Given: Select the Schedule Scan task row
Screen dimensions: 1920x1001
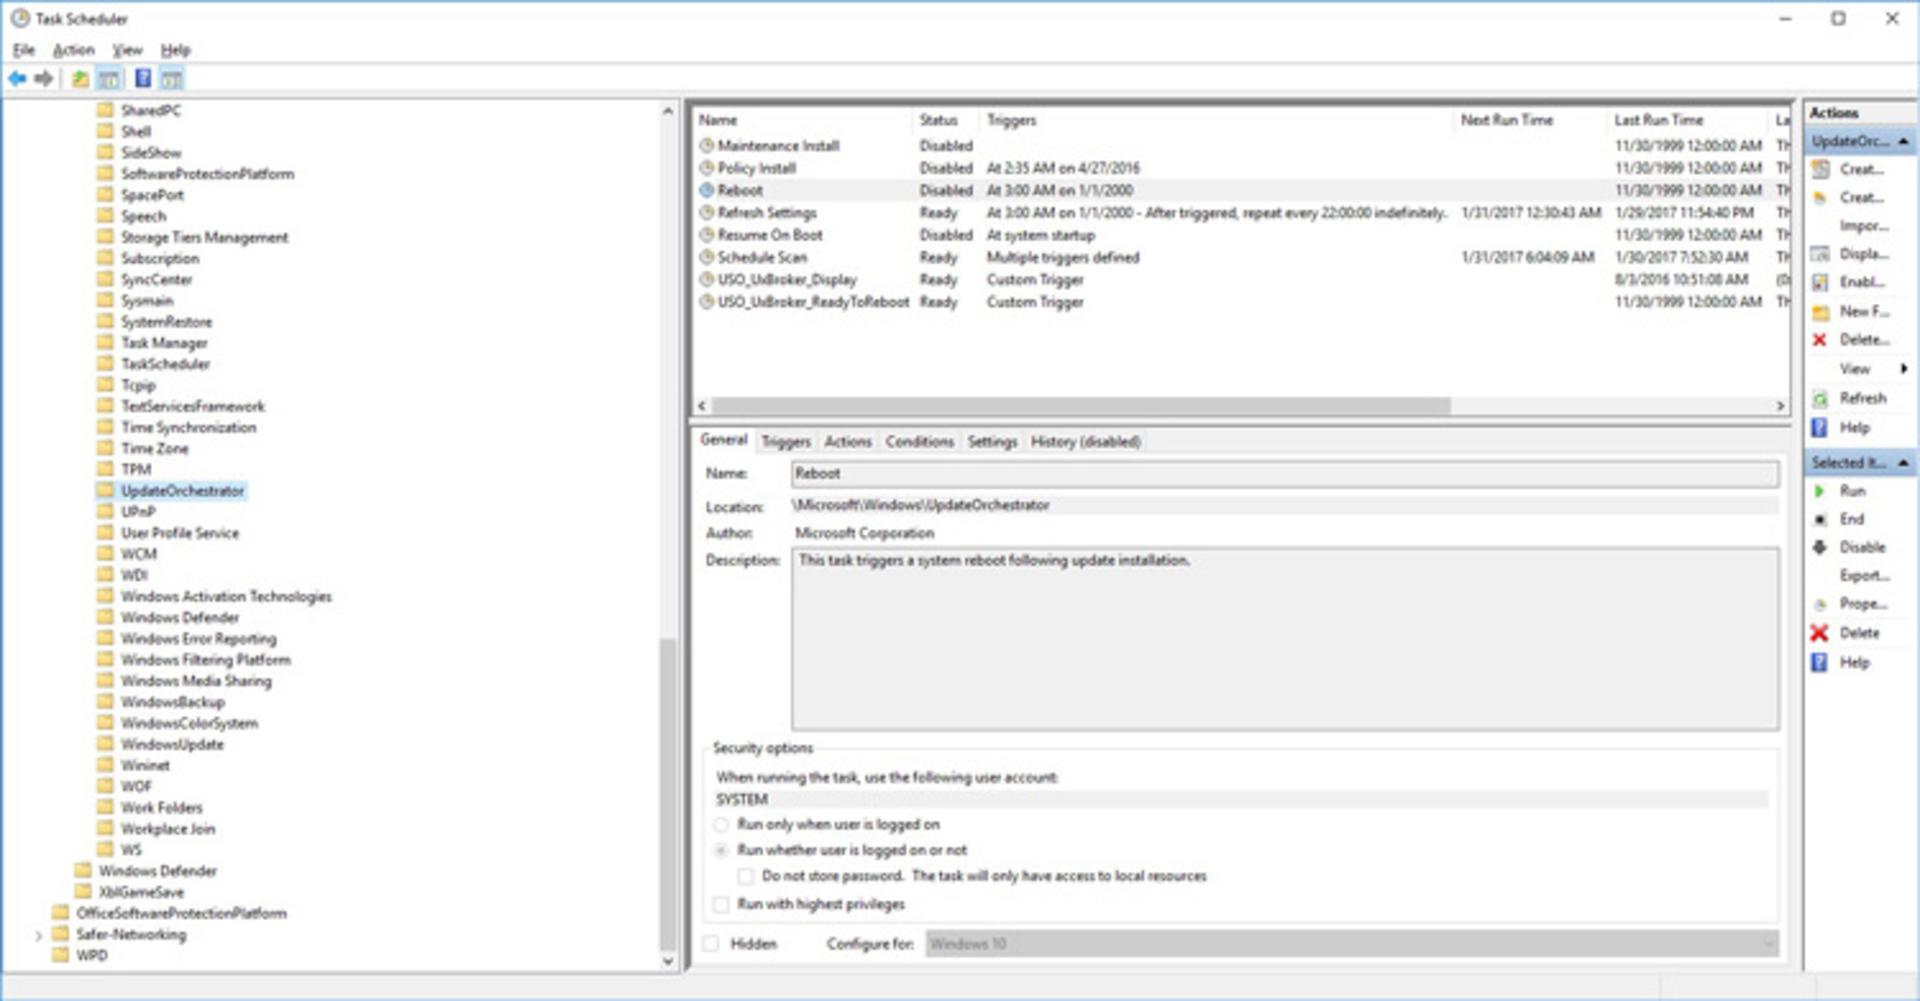Looking at the screenshot, I should (1240, 258).
